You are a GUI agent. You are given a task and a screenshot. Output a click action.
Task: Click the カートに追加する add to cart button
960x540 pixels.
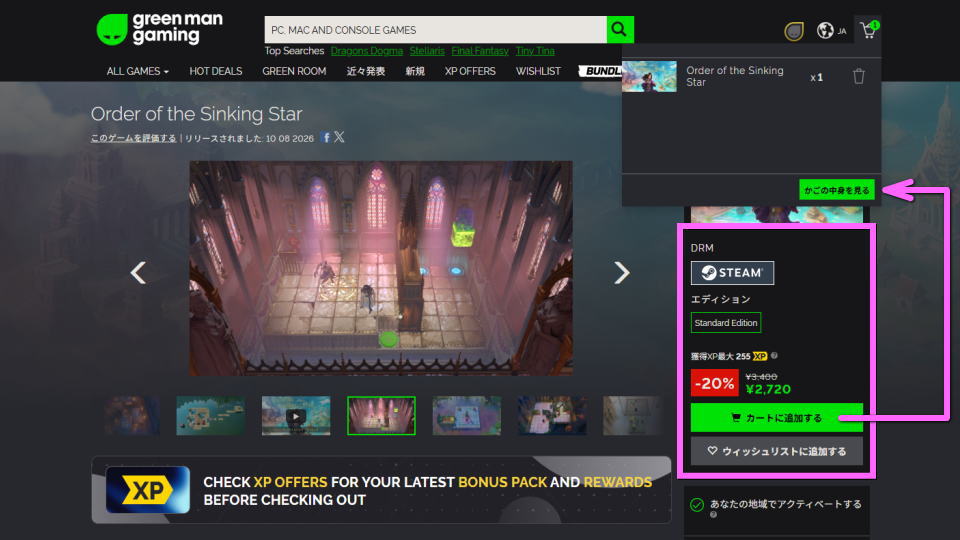click(x=776, y=418)
